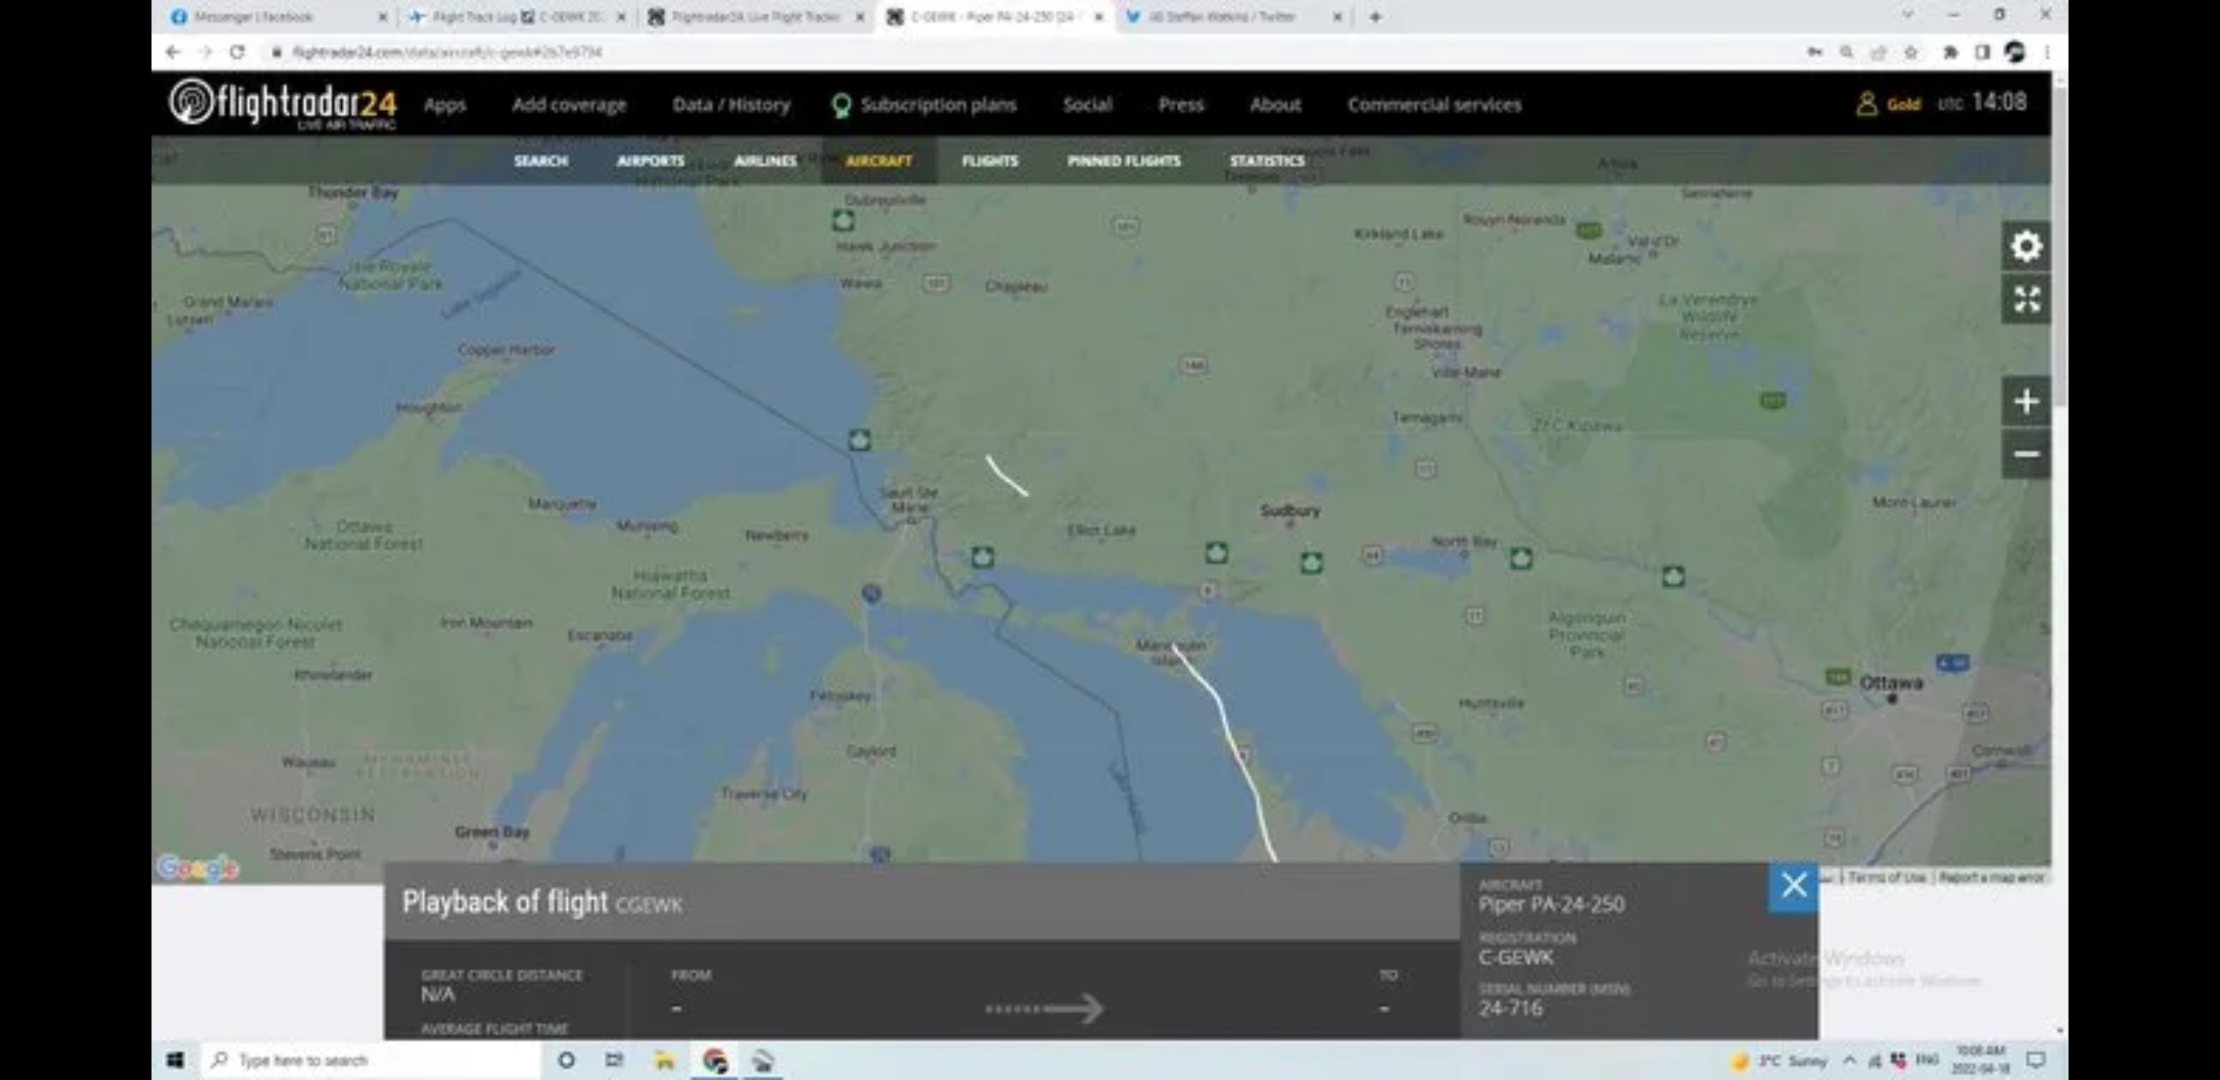The height and width of the screenshot is (1080, 2220).
Task: Zoom out the map with minus button
Action: coord(2026,454)
